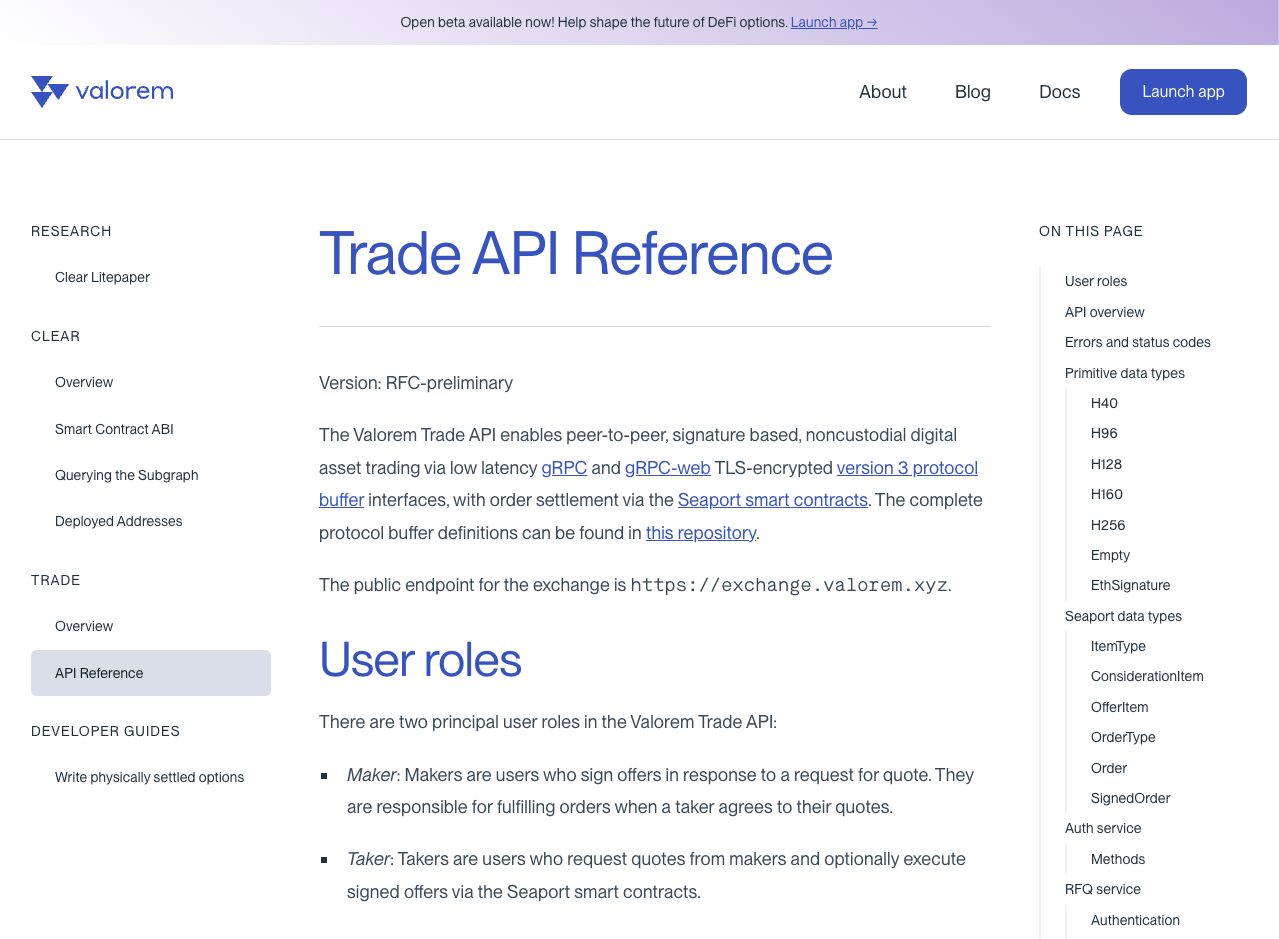
Task: Jump to ItemType in page outline
Action: point(1119,646)
